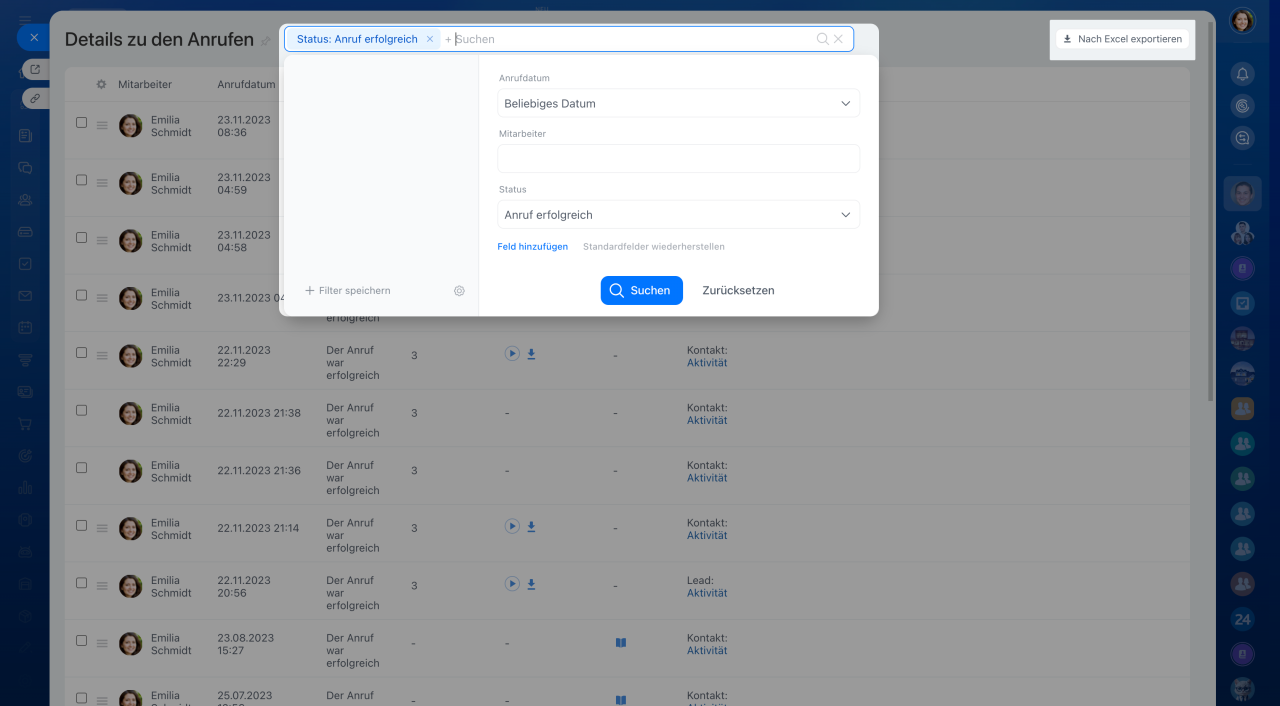The width and height of the screenshot is (1280, 706).
Task: Tick checkbox for the 23.11.2023 08:36 call
Action: click(82, 123)
